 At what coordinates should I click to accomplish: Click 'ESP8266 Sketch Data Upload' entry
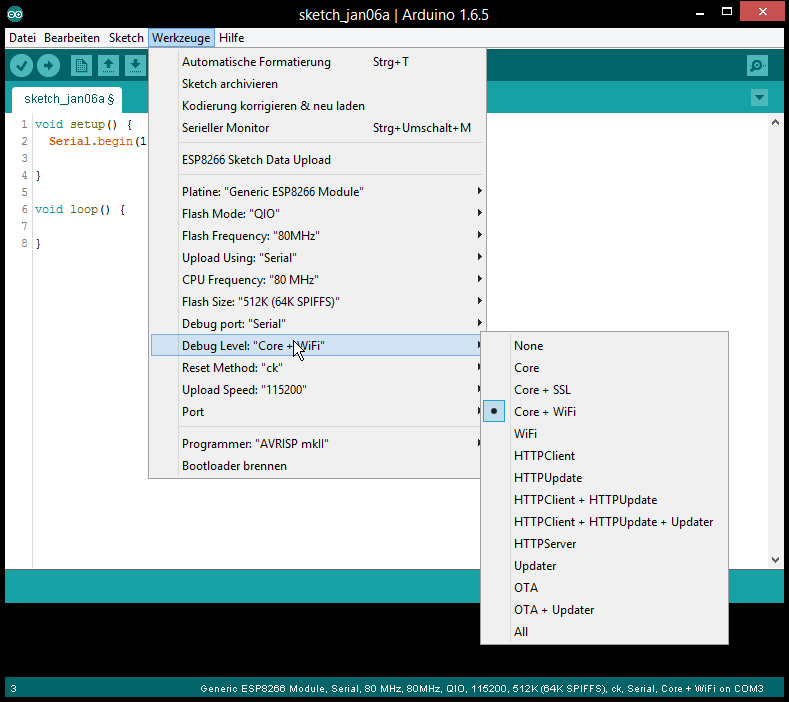(x=256, y=160)
